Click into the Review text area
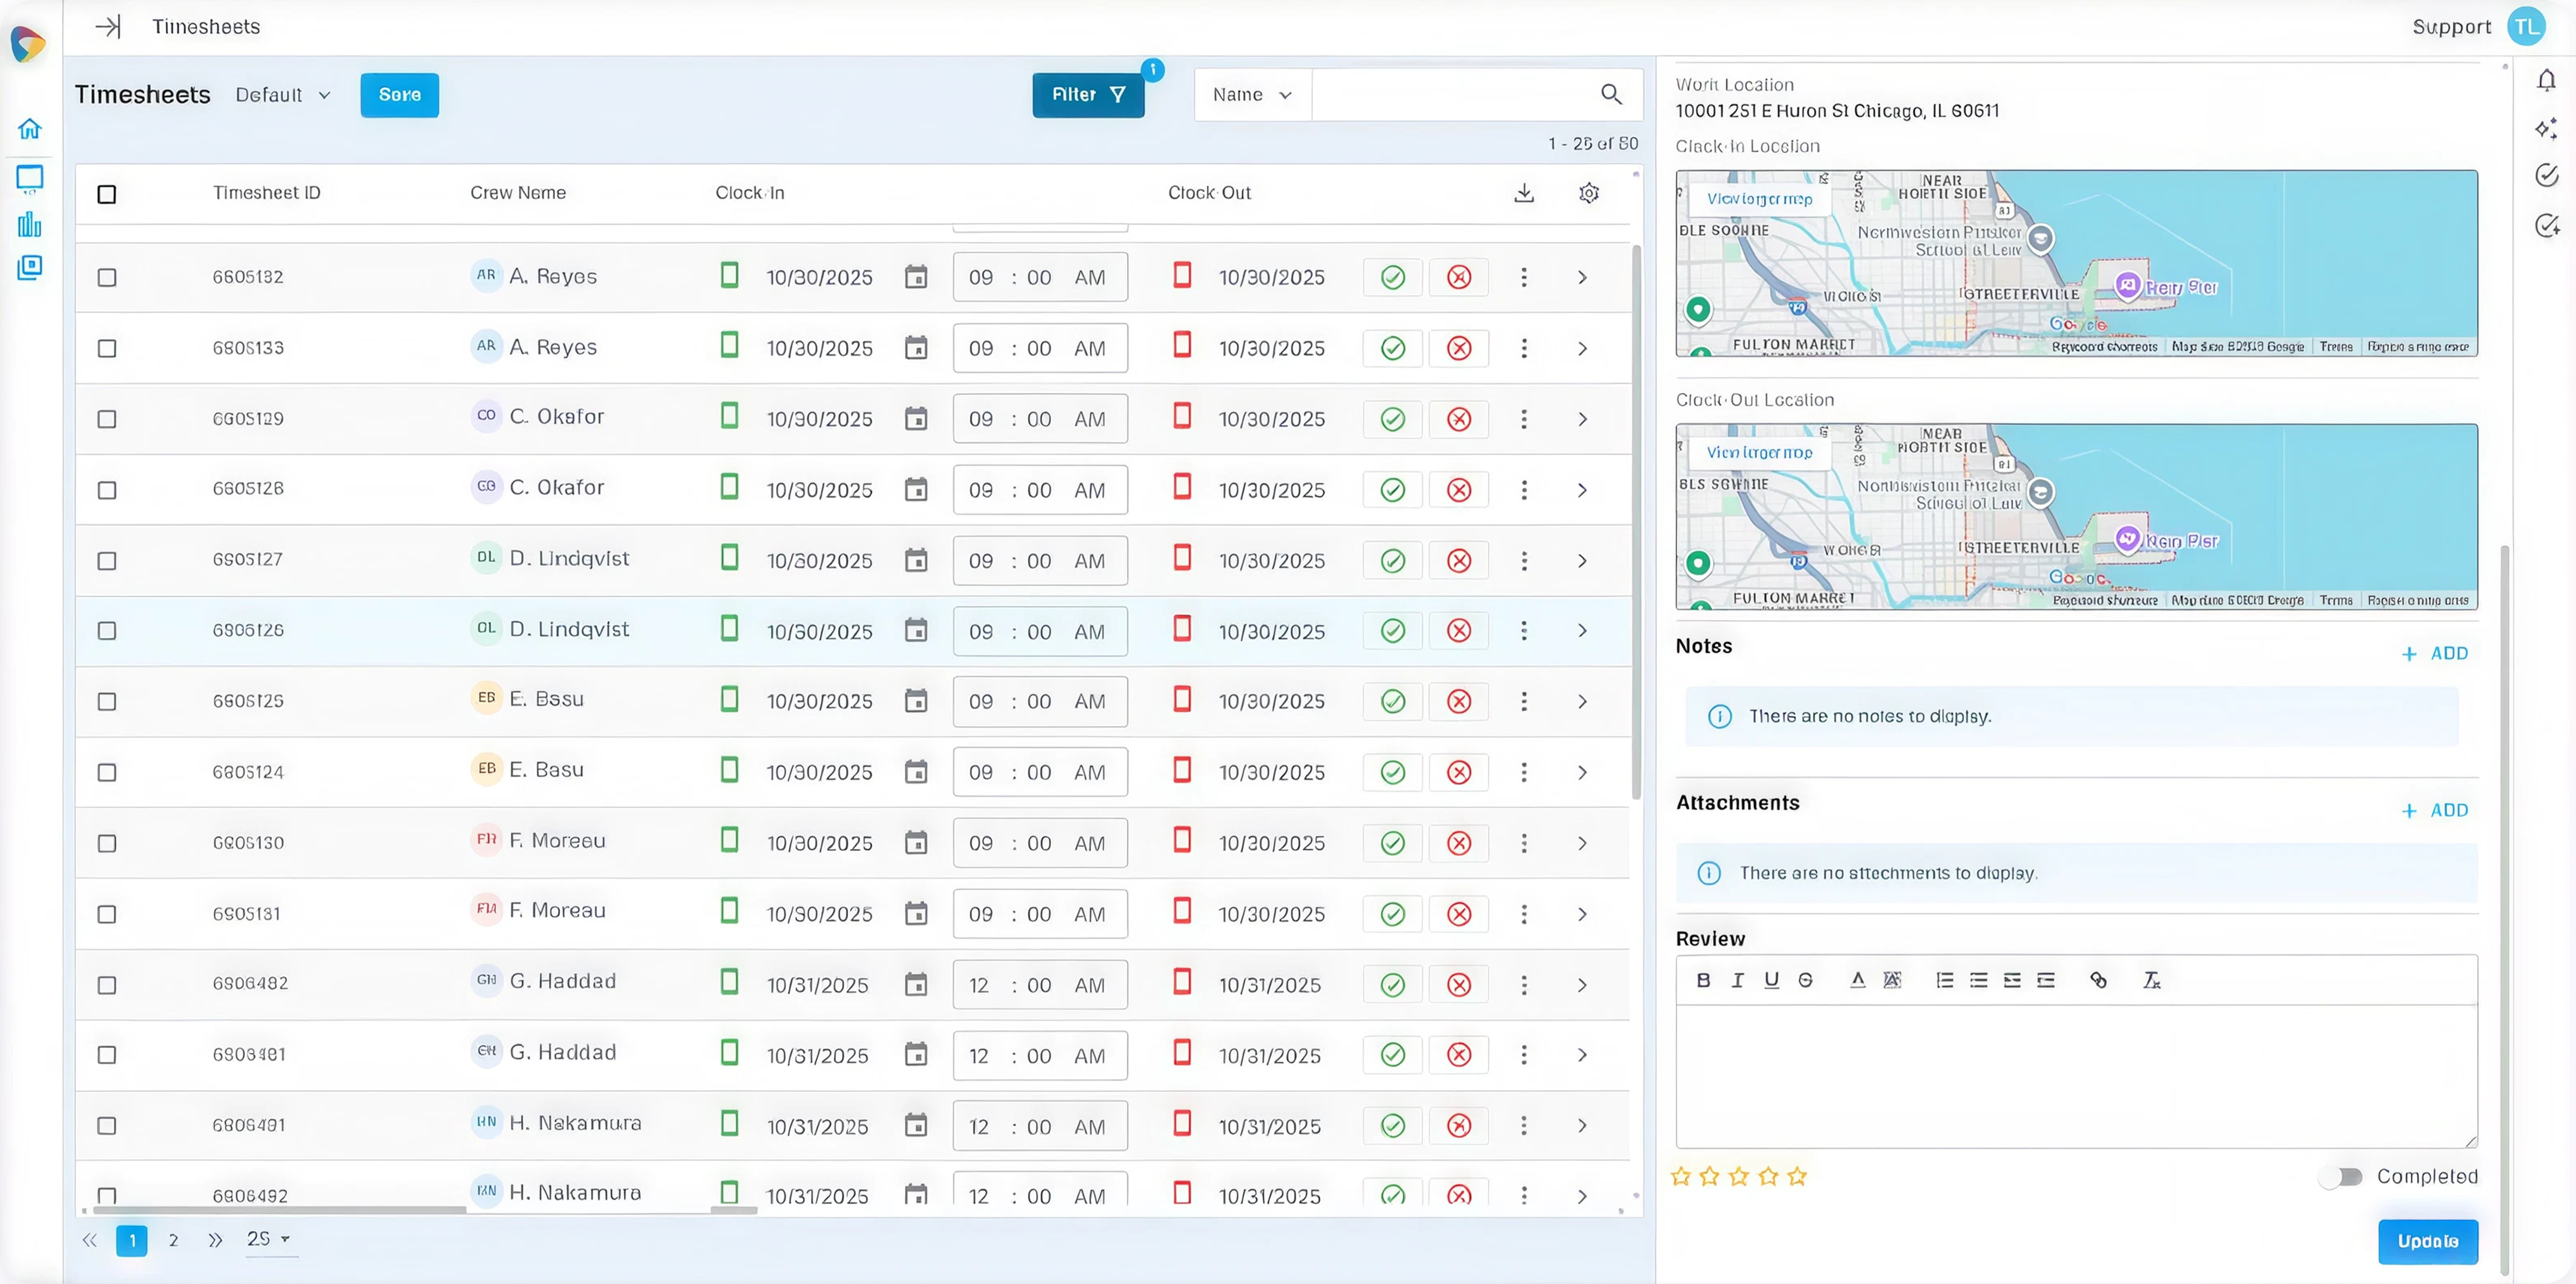2576x1284 pixels. pyautogui.click(x=2076, y=1077)
